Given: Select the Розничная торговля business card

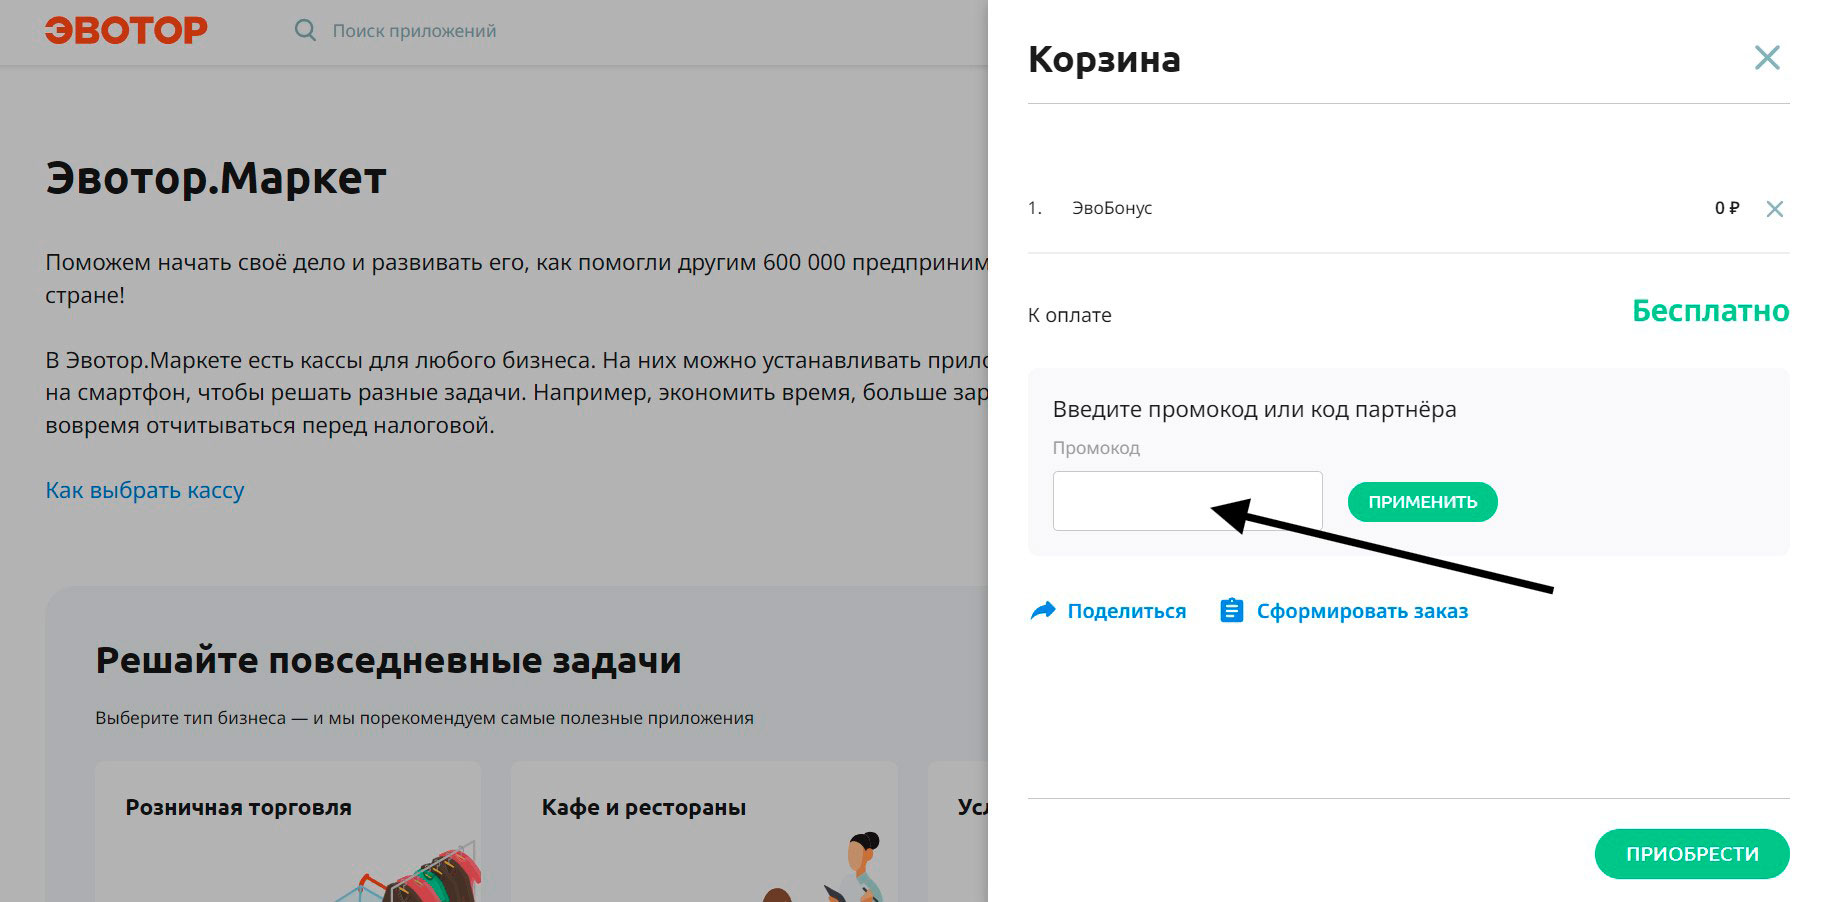Looking at the screenshot, I should 288,831.
